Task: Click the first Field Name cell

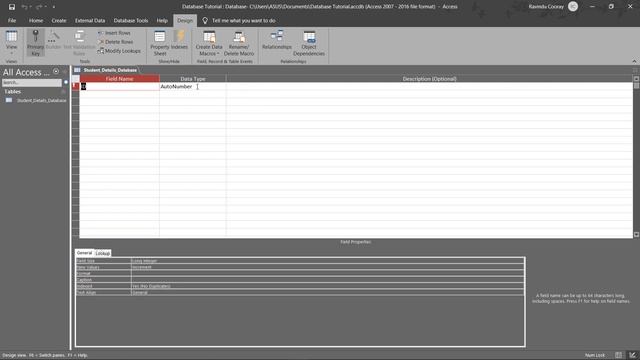Action: (x=120, y=87)
